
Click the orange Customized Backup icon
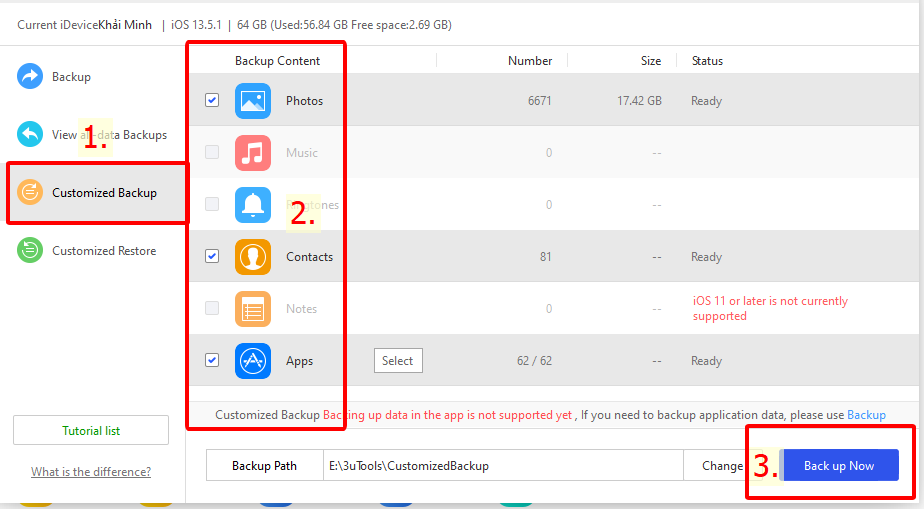(30, 192)
